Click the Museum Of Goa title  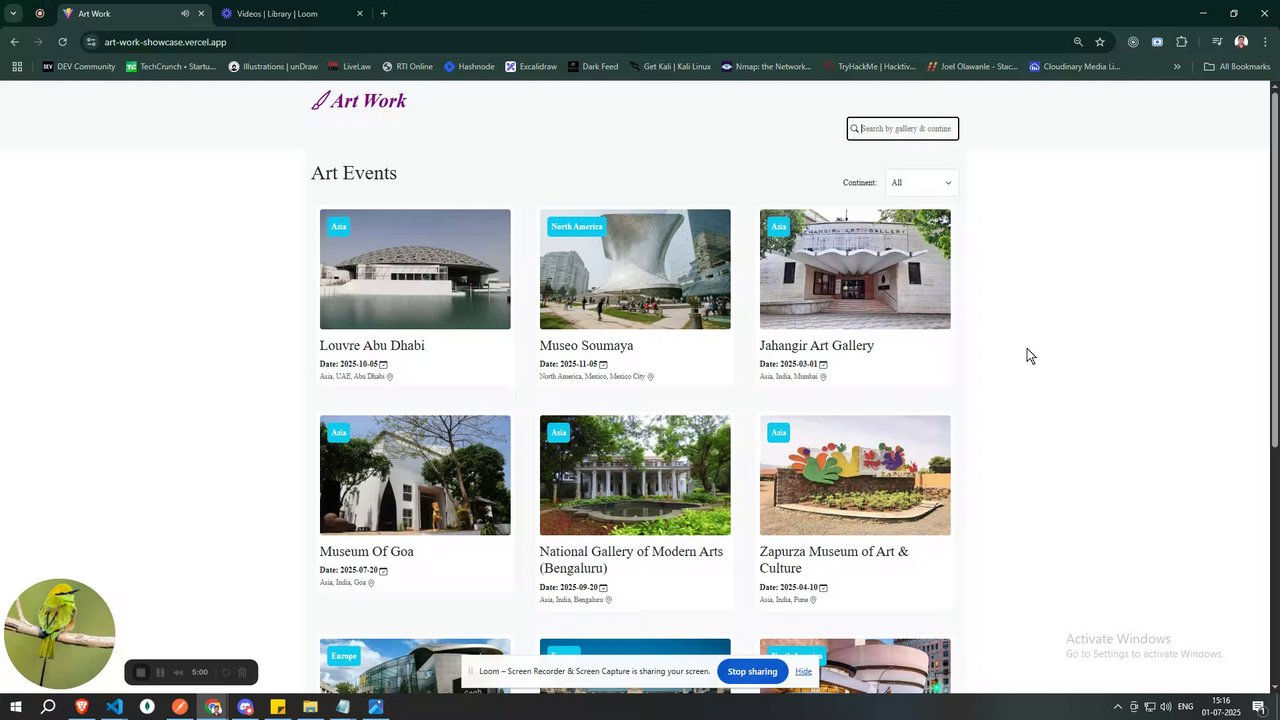pyautogui.click(x=366, y=552)
